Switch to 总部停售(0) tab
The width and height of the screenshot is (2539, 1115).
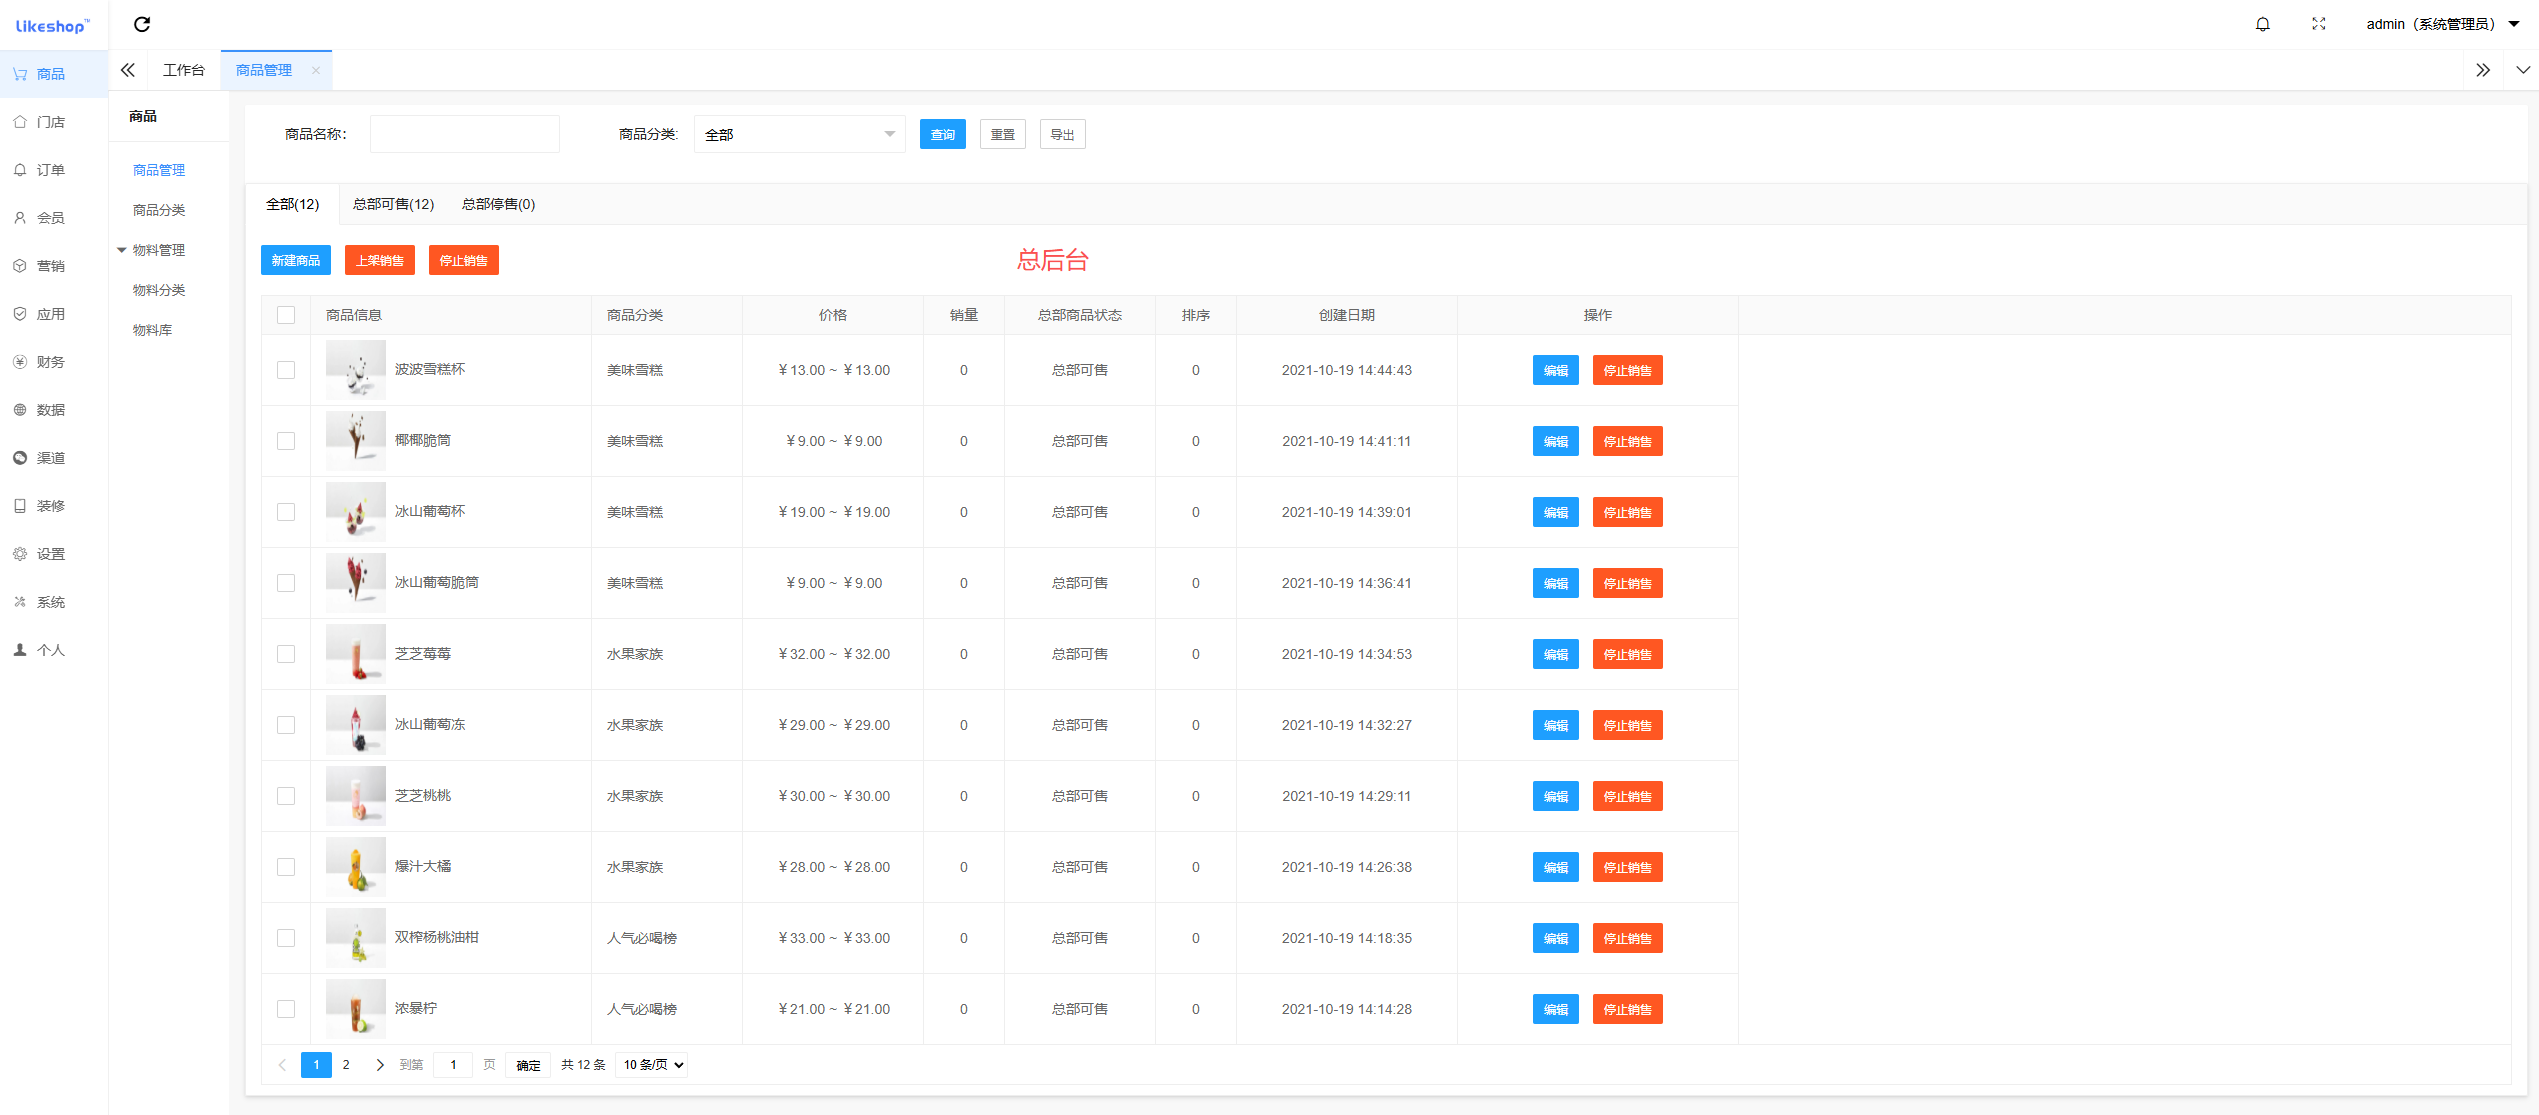[498, 204]
